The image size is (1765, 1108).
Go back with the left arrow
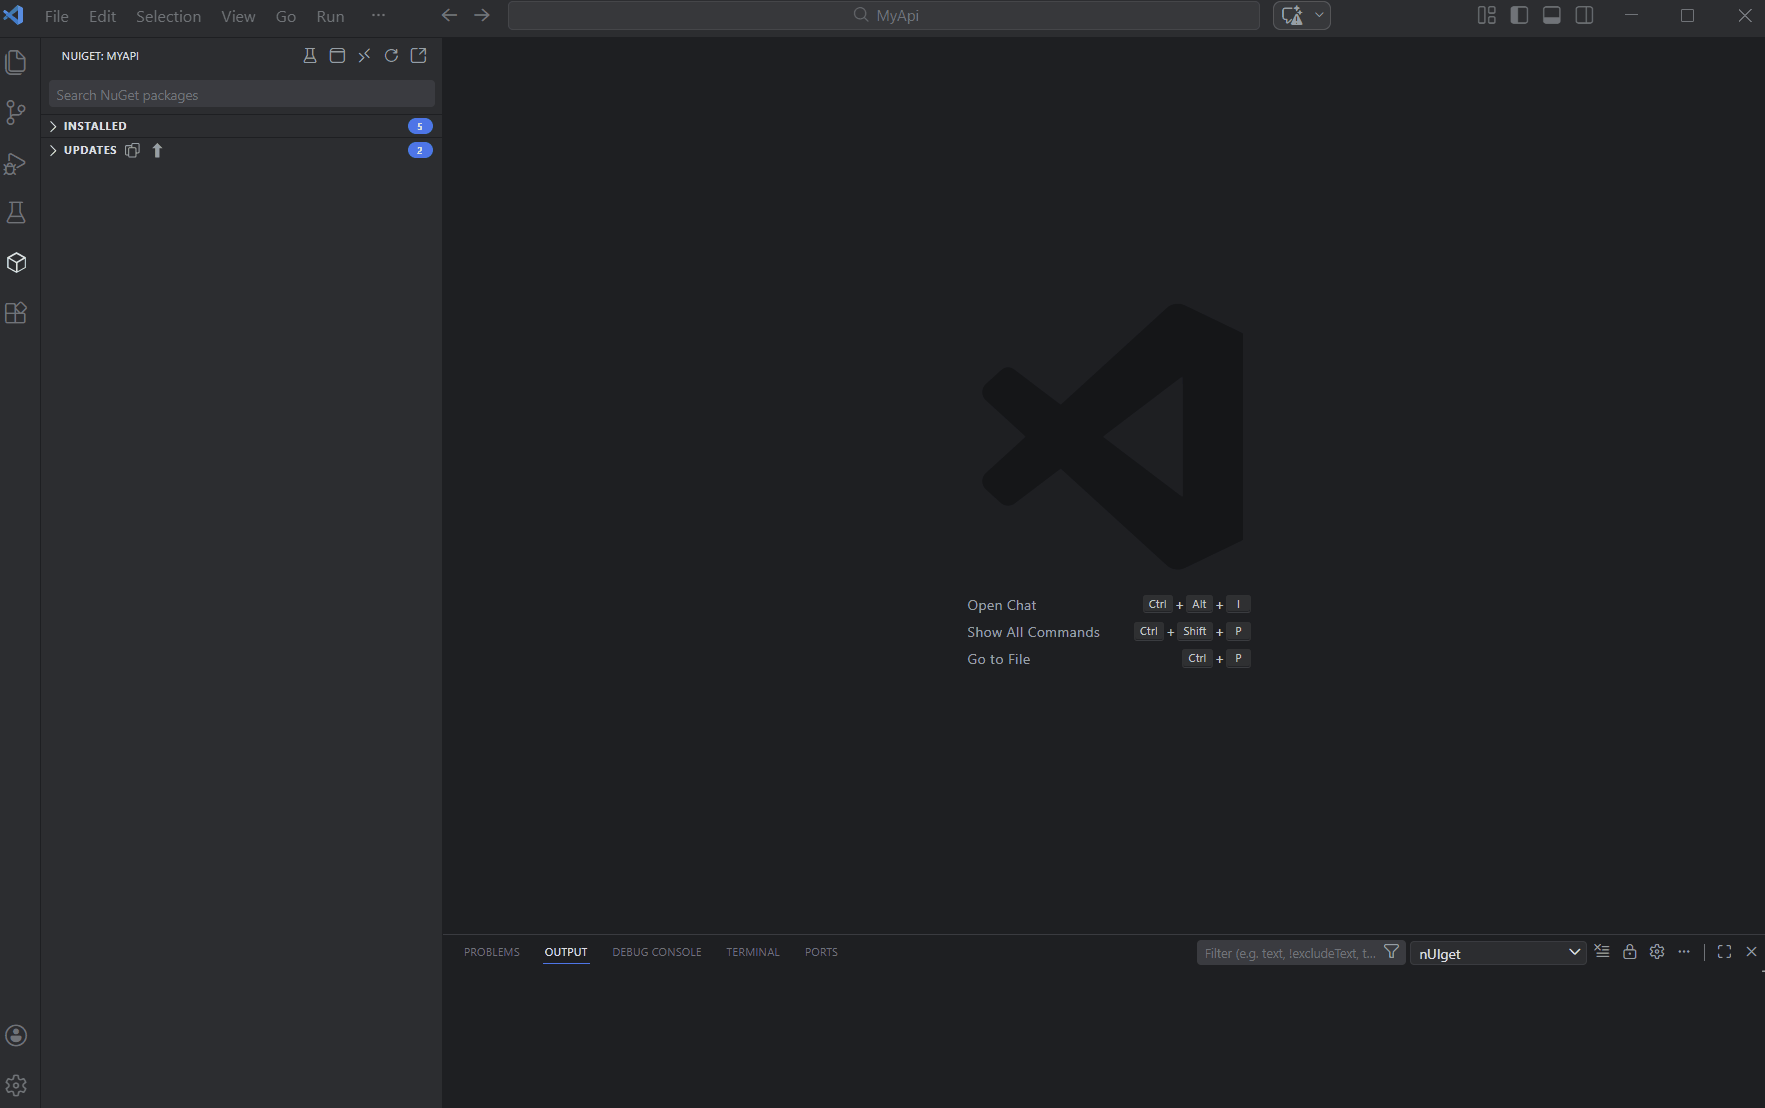coord(450,15)
